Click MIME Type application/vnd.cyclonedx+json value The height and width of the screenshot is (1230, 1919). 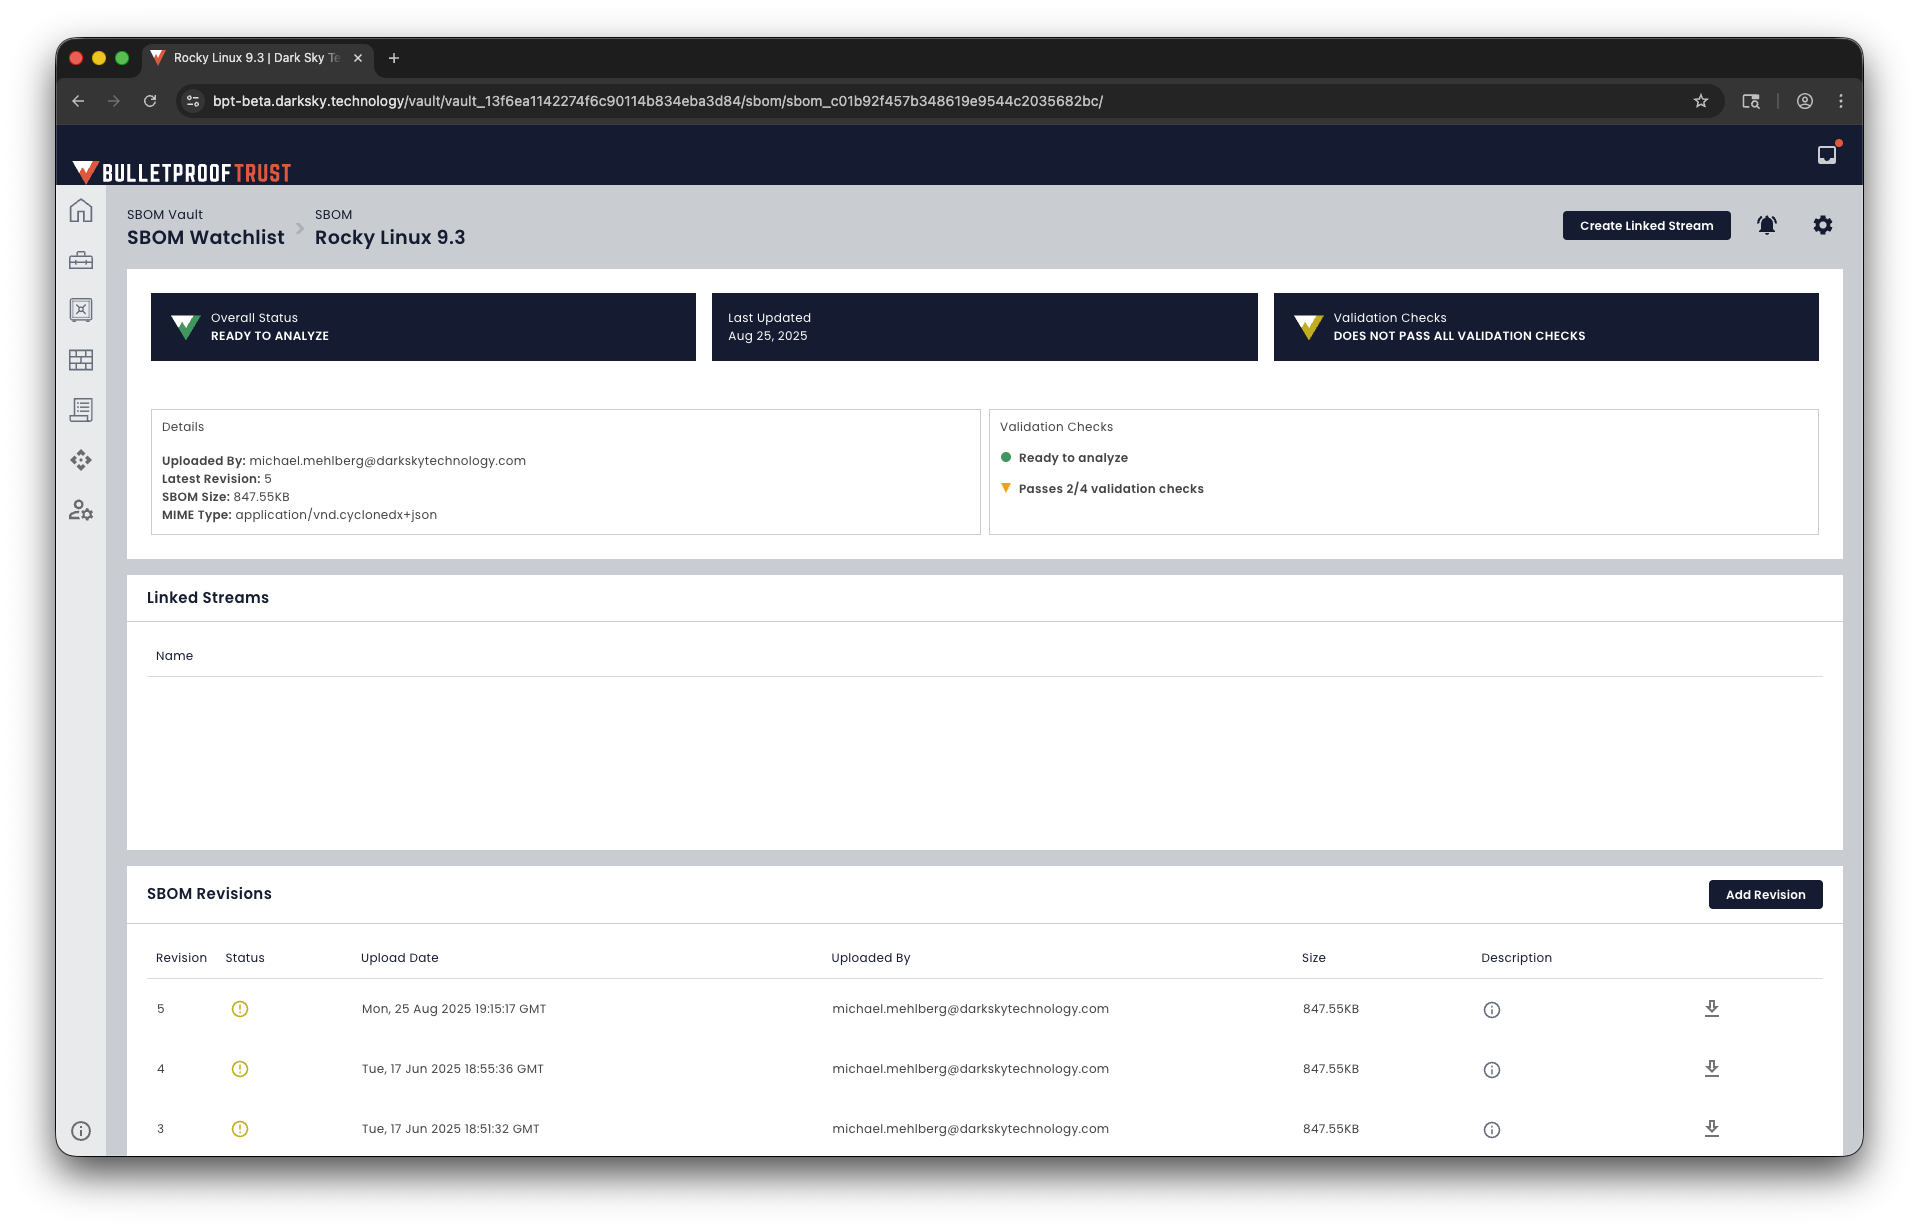click(x=336, y=515)
